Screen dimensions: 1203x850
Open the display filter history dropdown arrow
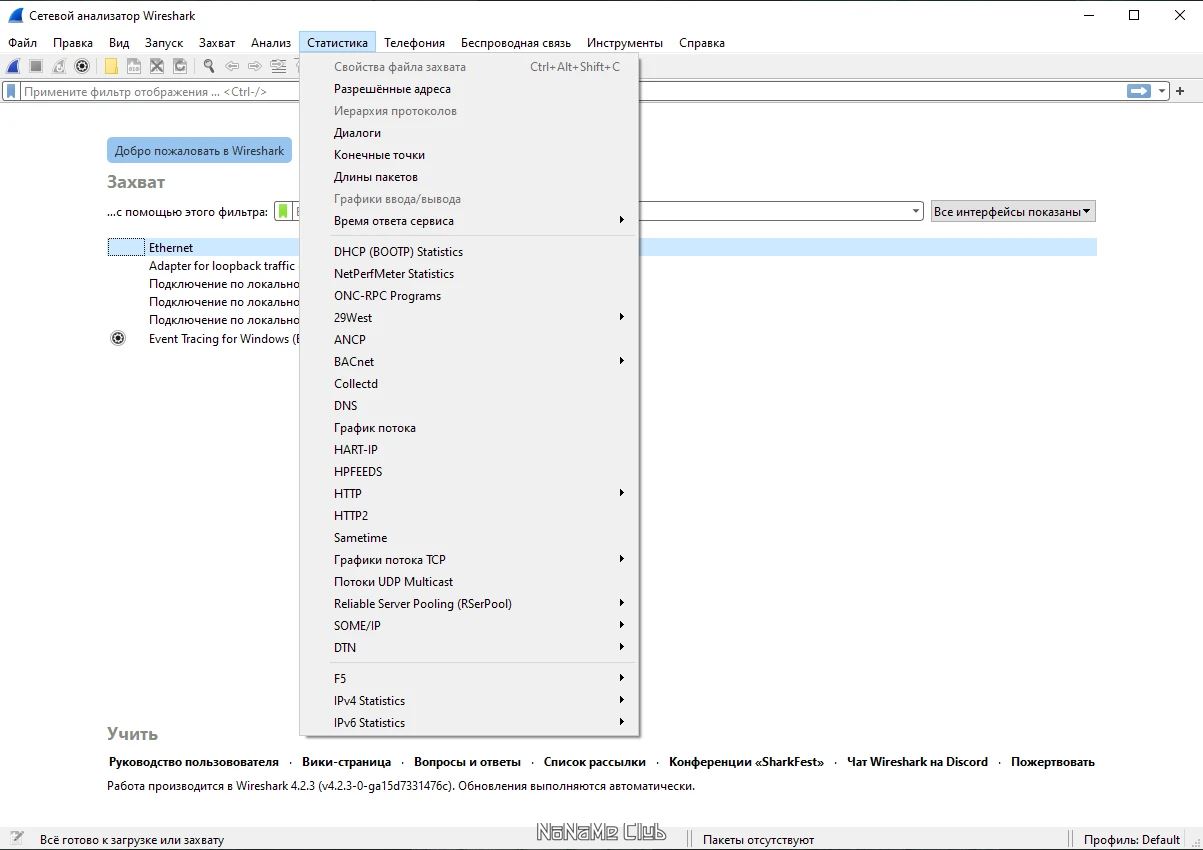pyautogui.click(x=1162, y=91)
